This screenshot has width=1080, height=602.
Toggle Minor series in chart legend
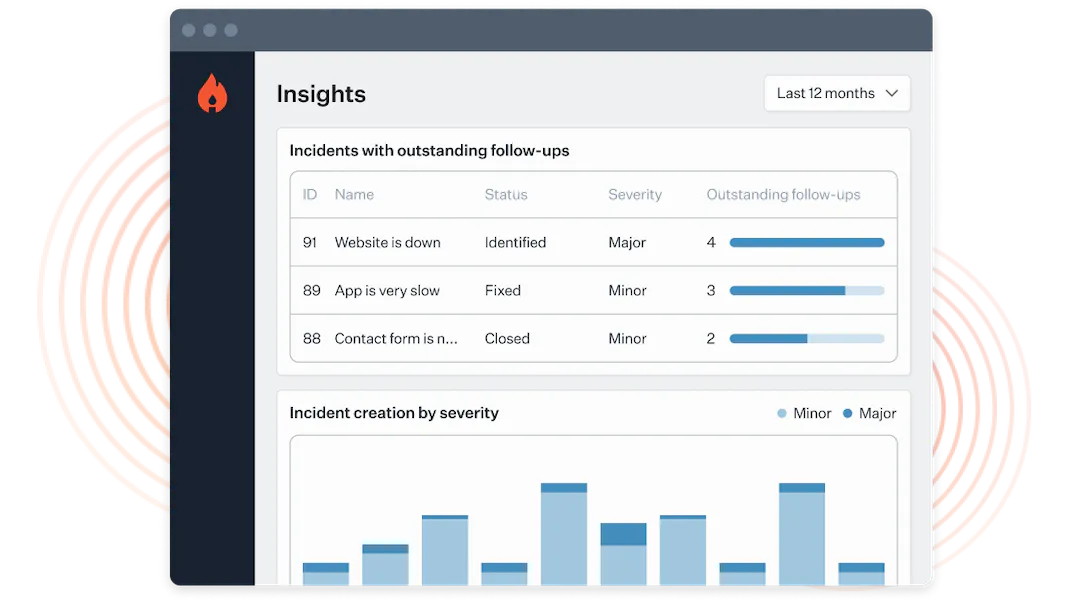(804, 413)
